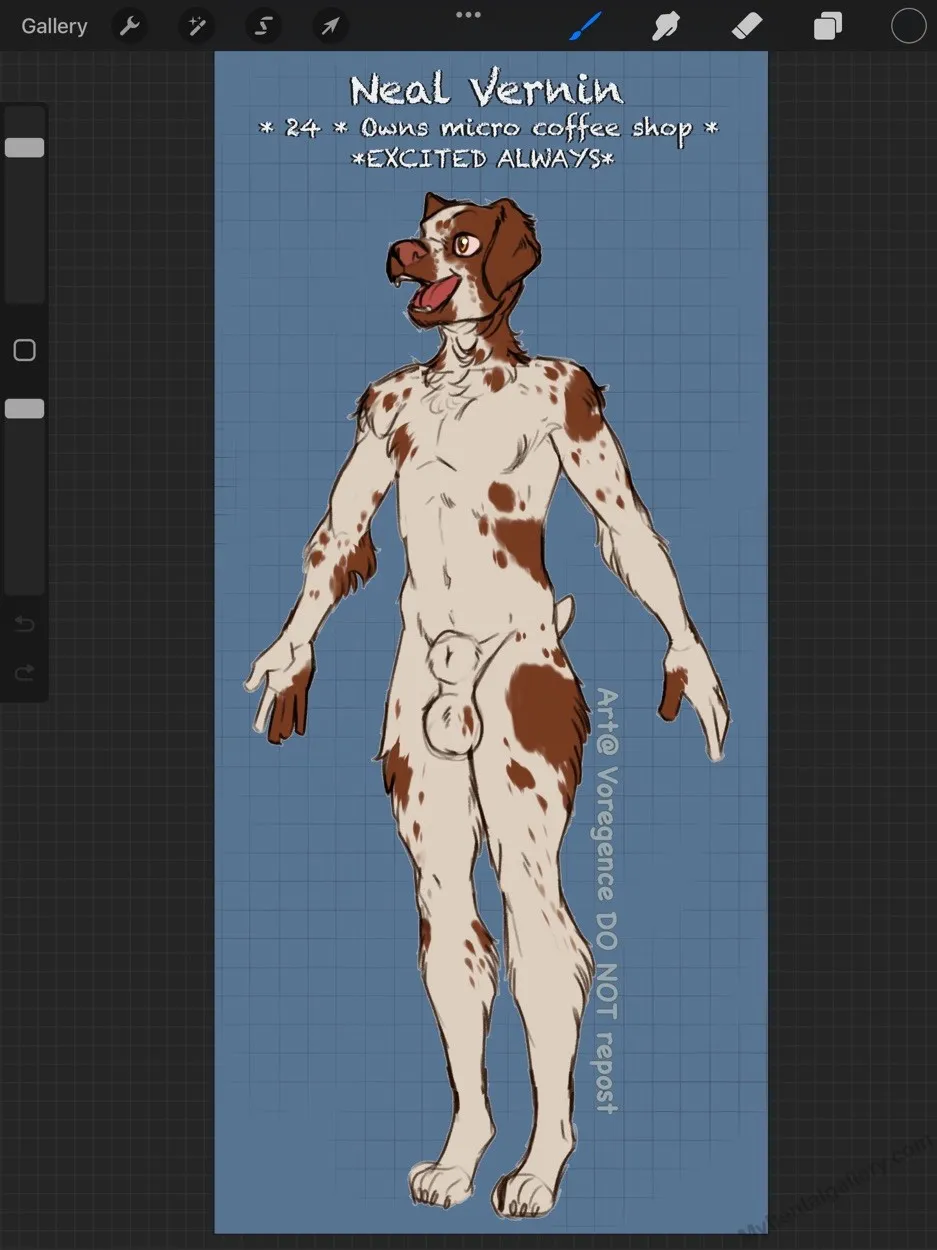Tap the square modify button in the sidebar

pos(24,350)
